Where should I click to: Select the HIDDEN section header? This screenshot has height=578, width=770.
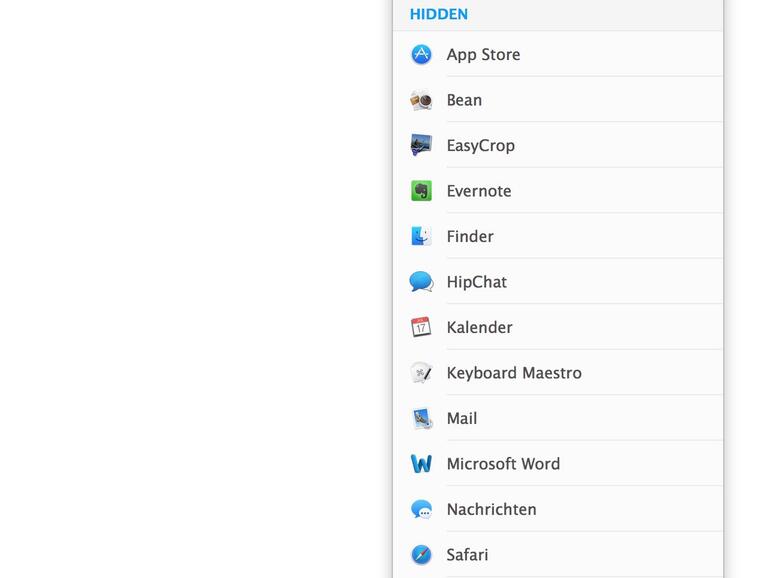439,14
